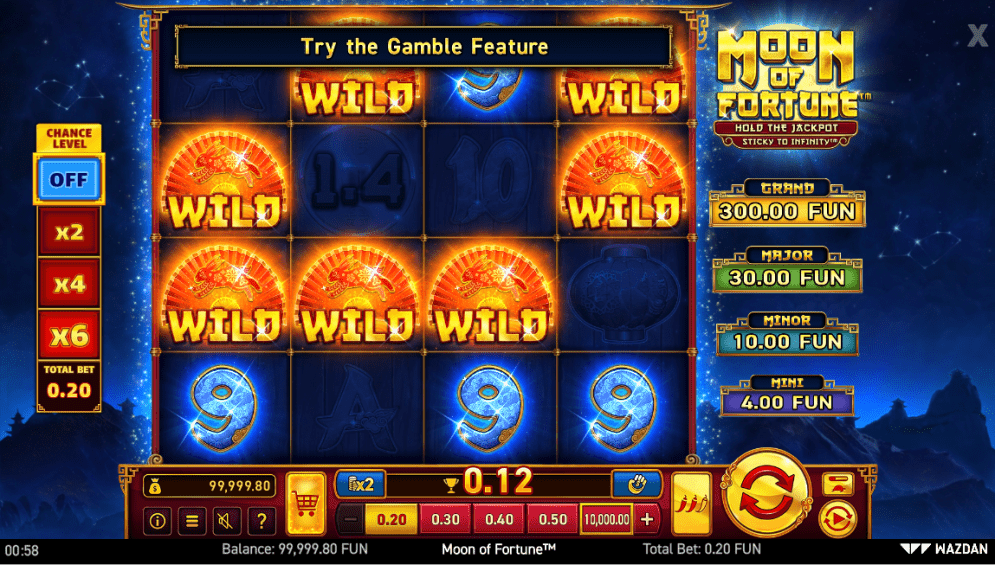This screenshot has height=565, width=995.
Task: Start the x2 gamble feature
Action: [x=360, y=484]
